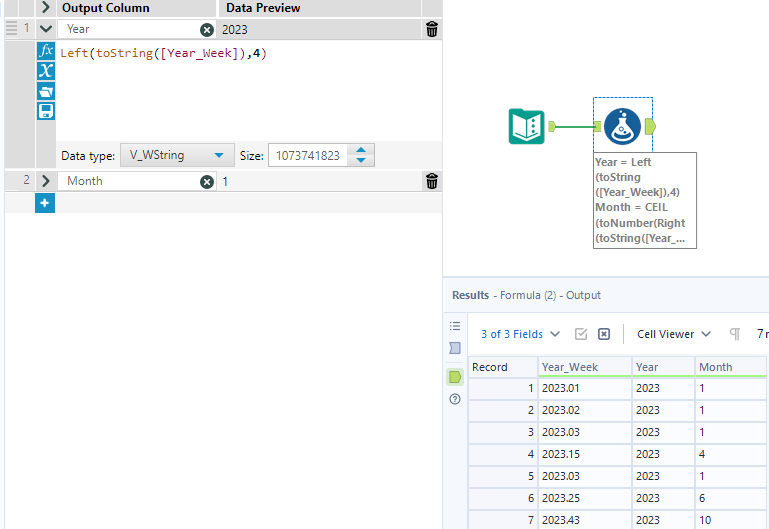Click the Year column header in Results
Screen dimensions: 769x529
663,367
